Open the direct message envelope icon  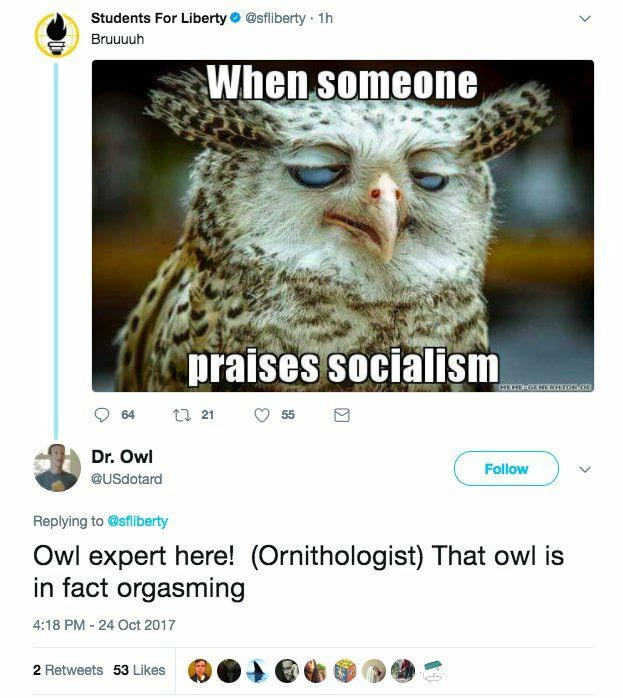click(342, 415)
